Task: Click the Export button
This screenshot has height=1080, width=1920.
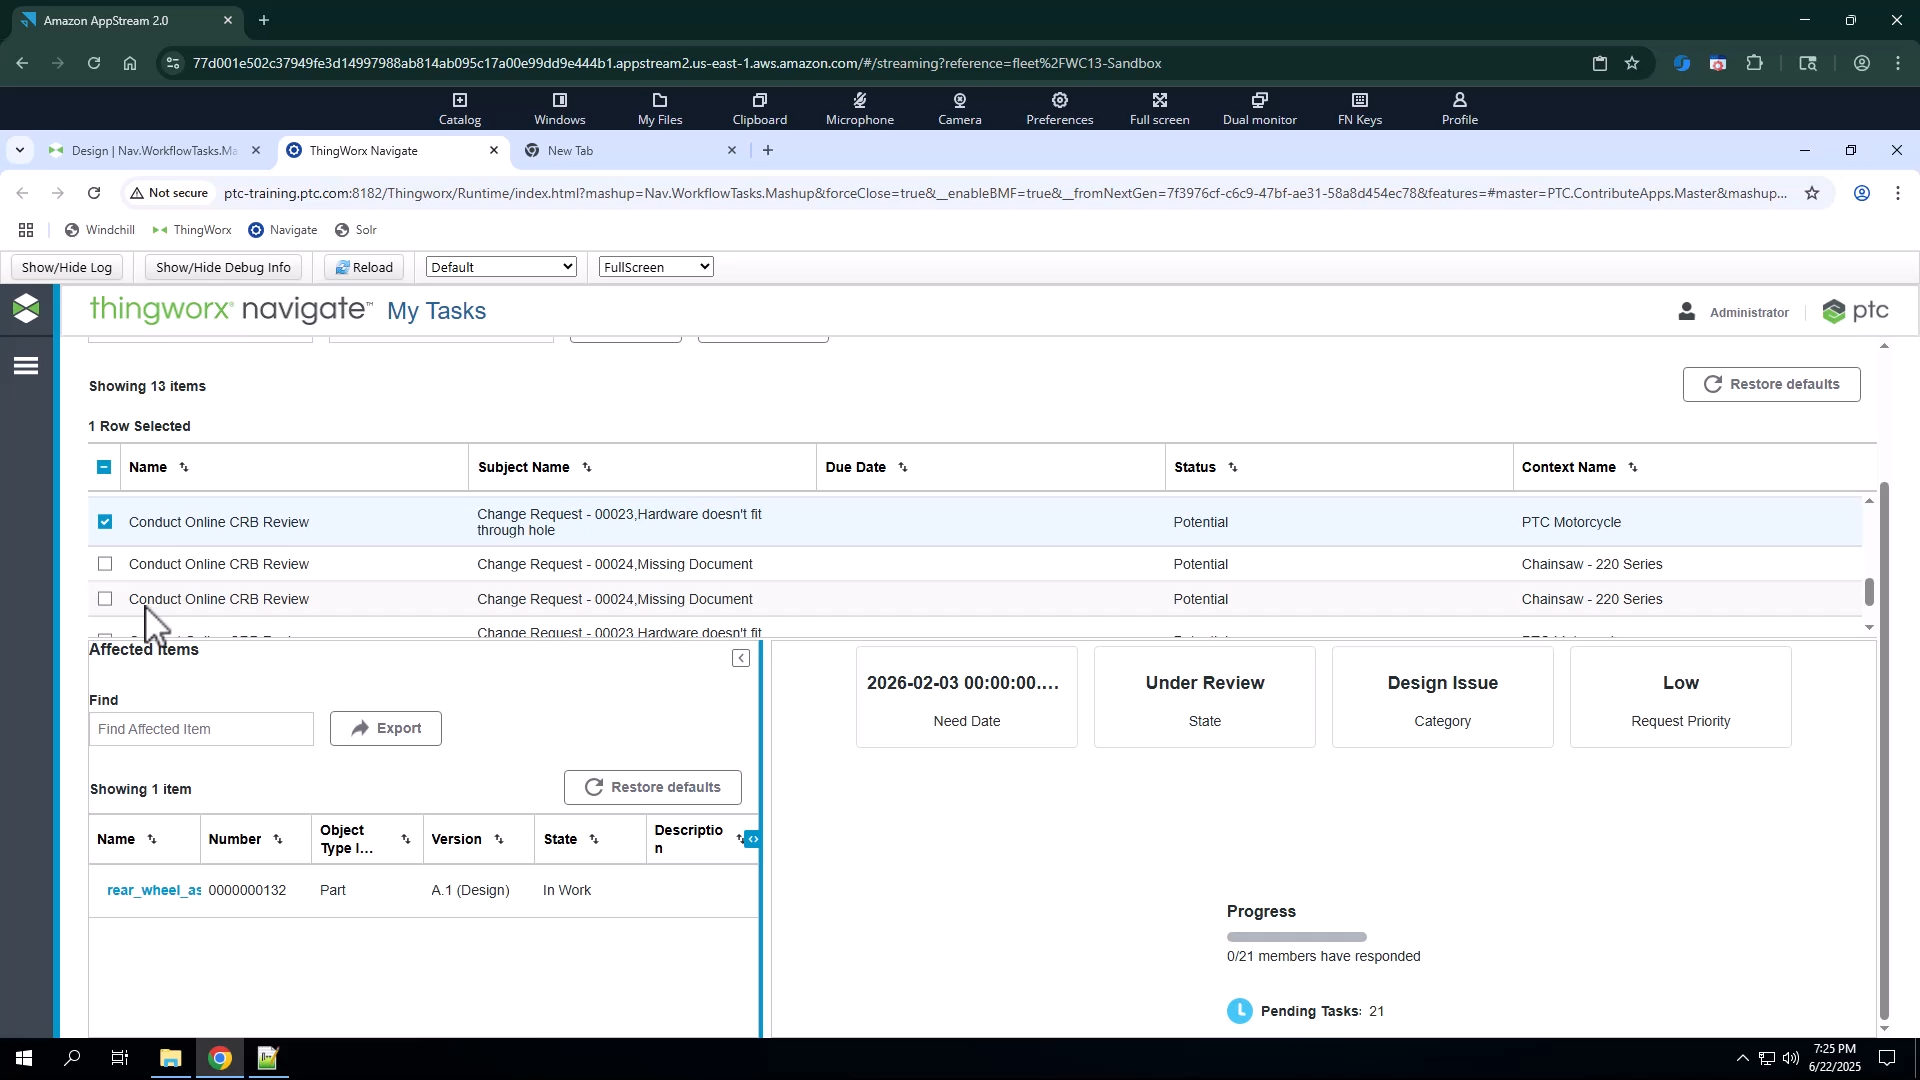Action: [386, 728]
